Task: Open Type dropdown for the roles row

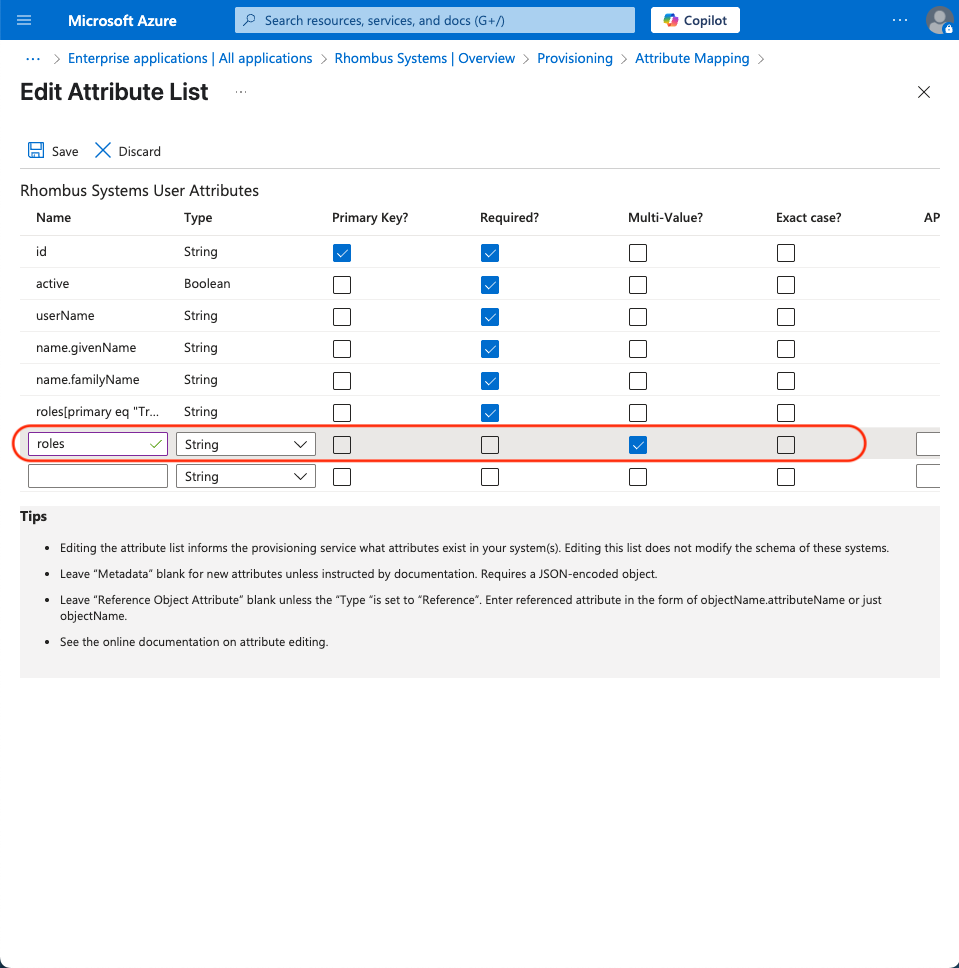Action: [246, 444]
